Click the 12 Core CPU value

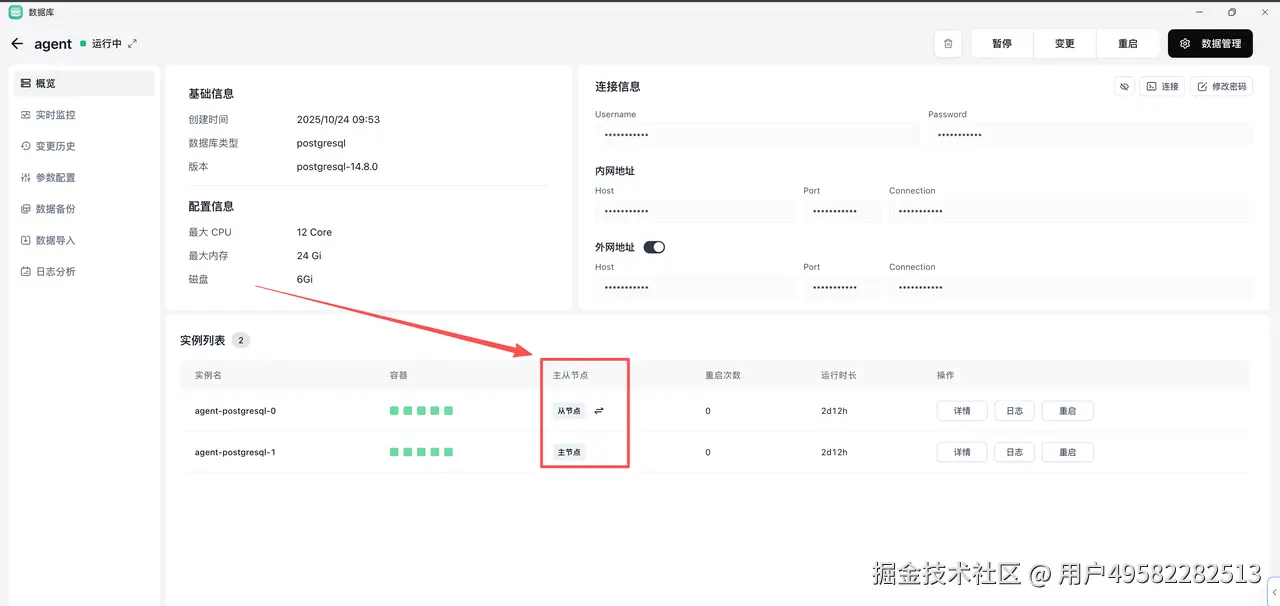pyautogui.click(x=314, y=232)
